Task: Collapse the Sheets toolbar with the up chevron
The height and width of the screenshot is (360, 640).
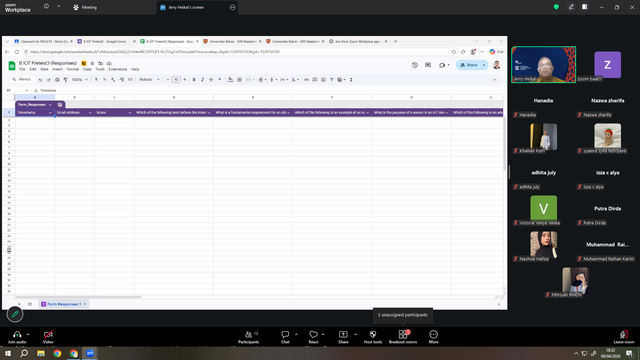Action: [x=495, y=80]
